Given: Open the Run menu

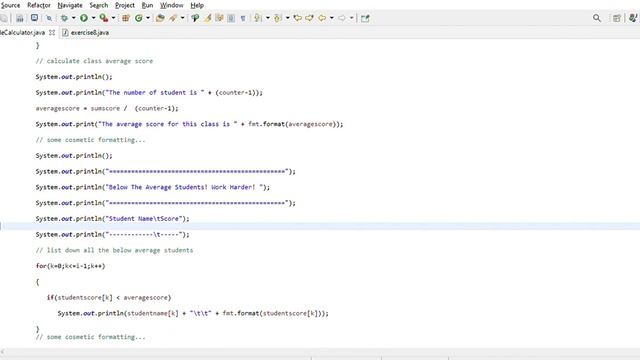Looking at the screenshot, I should 147,5.
